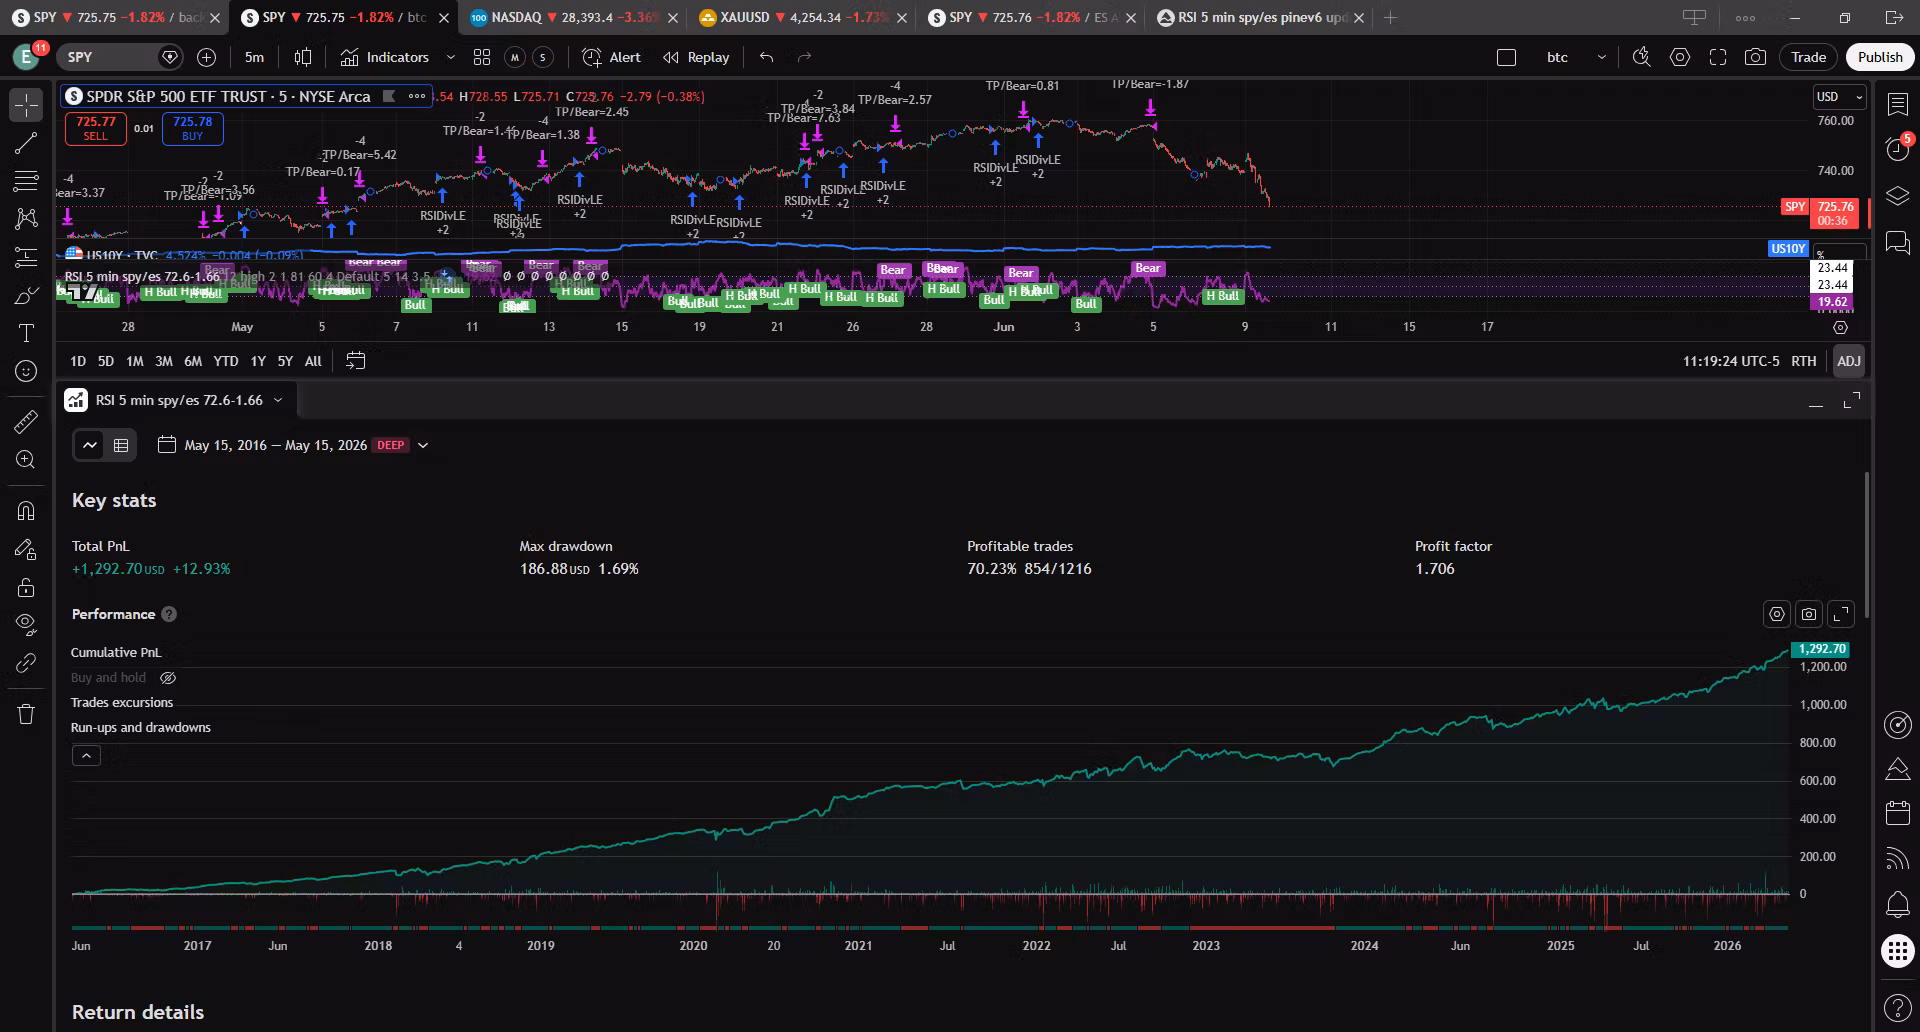Open the USD currency dropdown
1920x1032 pixels.
pyautogui.click(x=1840, y=97)
